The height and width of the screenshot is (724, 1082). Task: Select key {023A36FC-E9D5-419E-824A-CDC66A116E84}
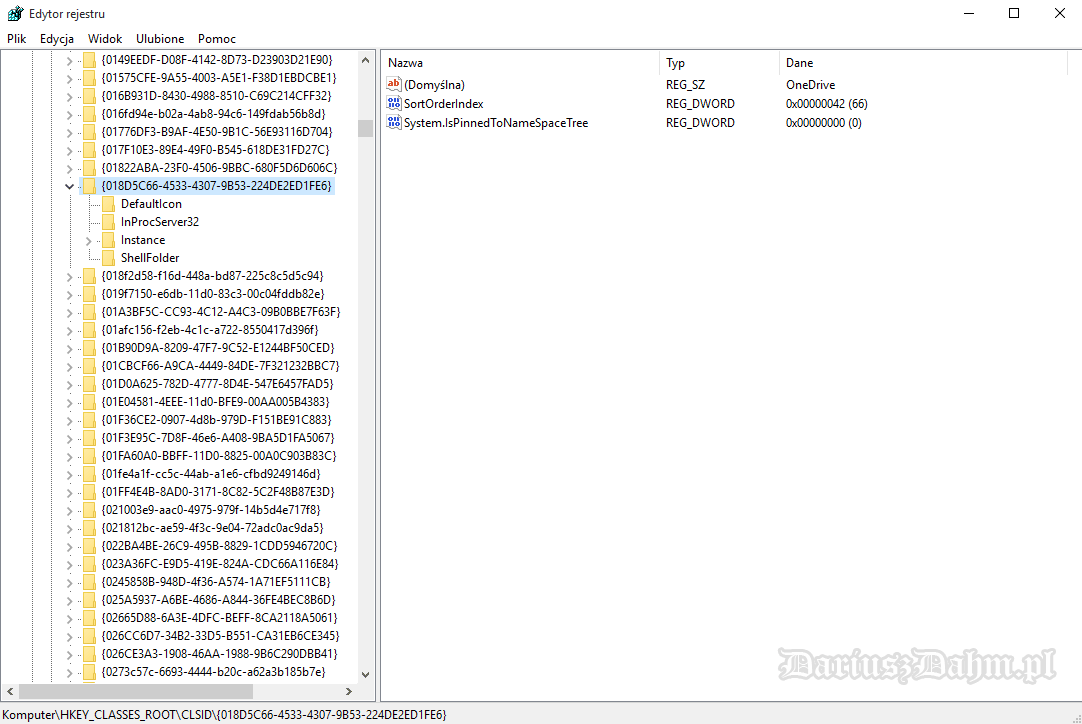point(220,563)
